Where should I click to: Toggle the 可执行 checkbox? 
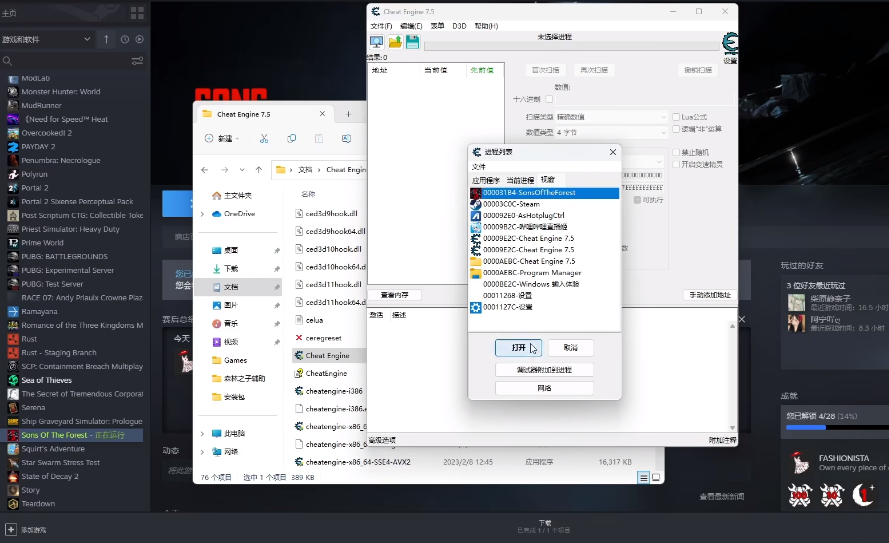637,200
